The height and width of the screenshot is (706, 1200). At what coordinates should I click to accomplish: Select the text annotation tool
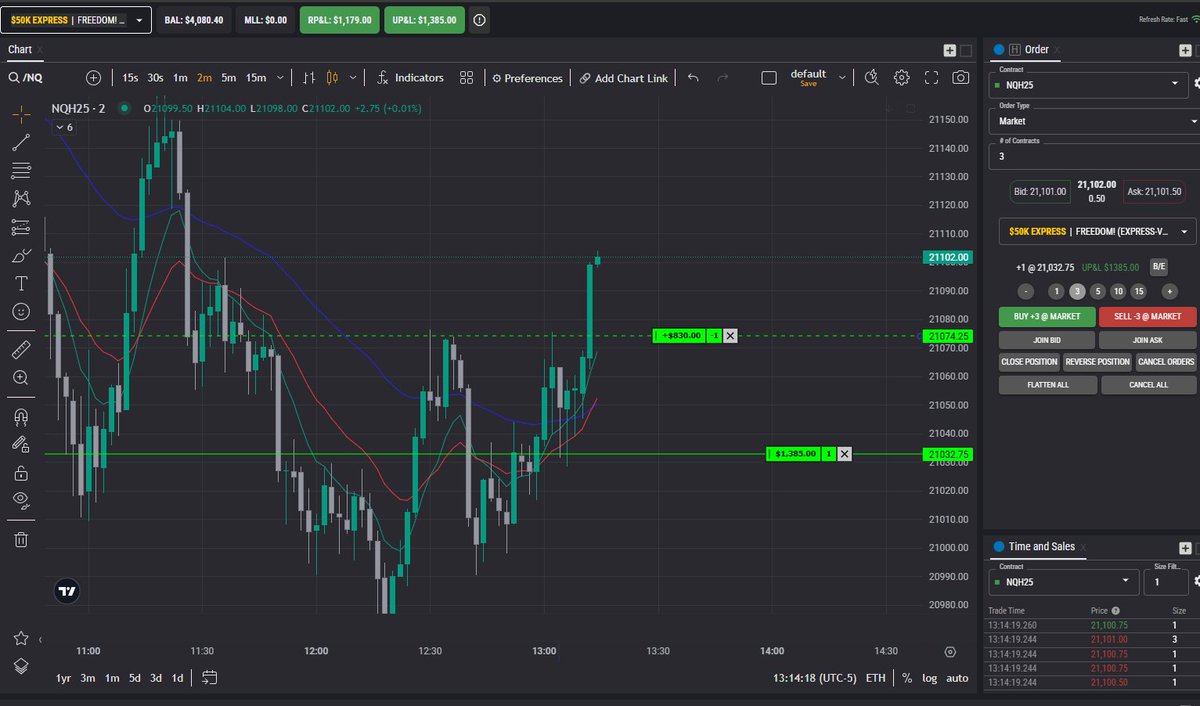pos(20,283)
